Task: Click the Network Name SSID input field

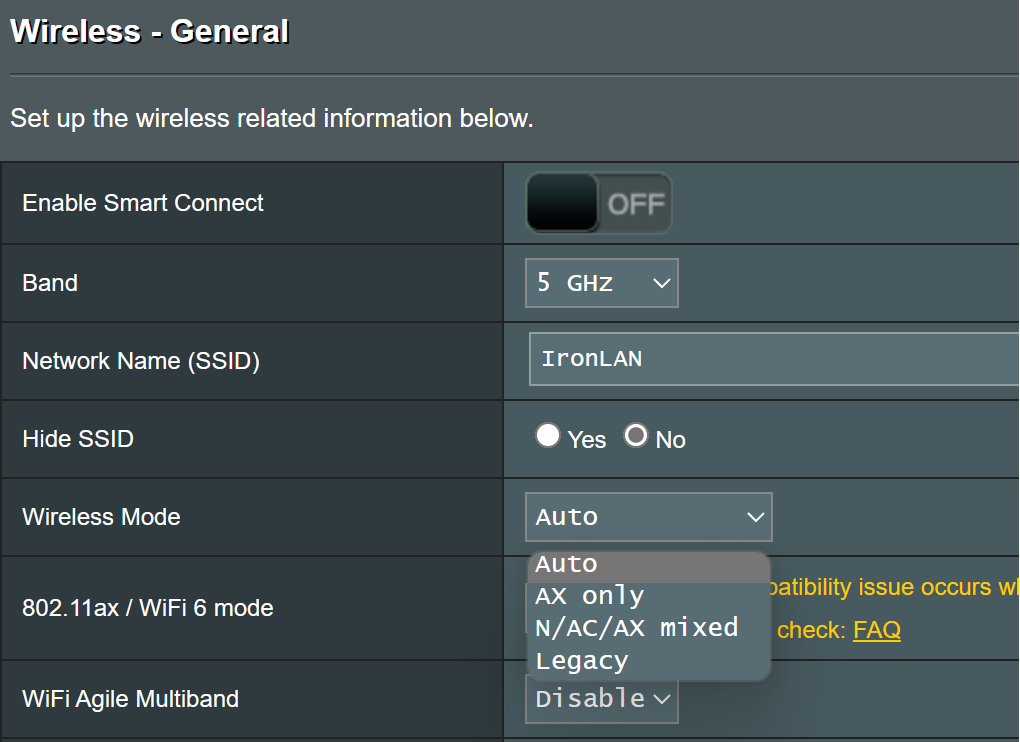Action: pyautogui.click(x=772, y=359)
